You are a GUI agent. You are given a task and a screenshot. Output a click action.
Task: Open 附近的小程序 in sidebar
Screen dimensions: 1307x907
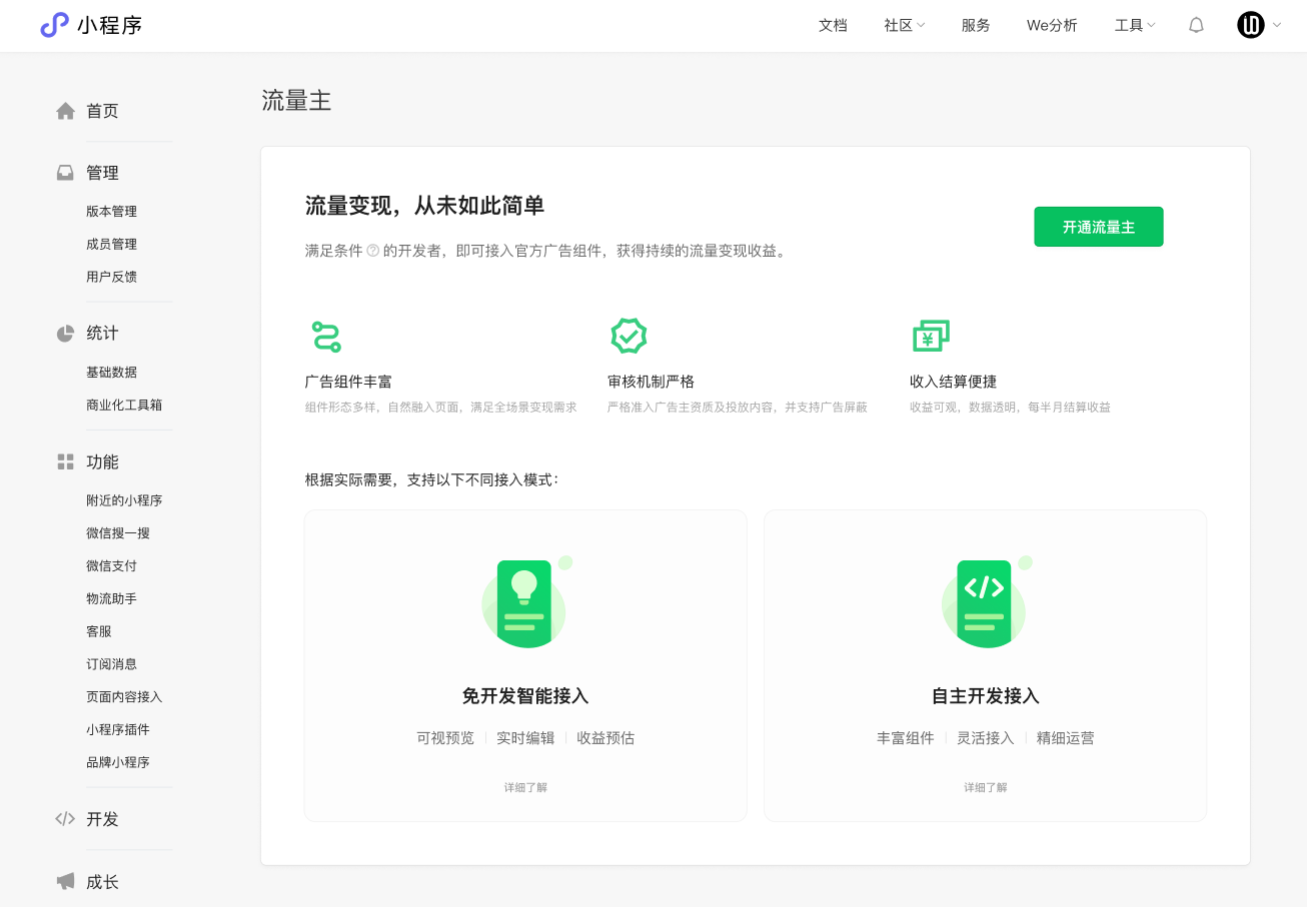click(124, 501)
